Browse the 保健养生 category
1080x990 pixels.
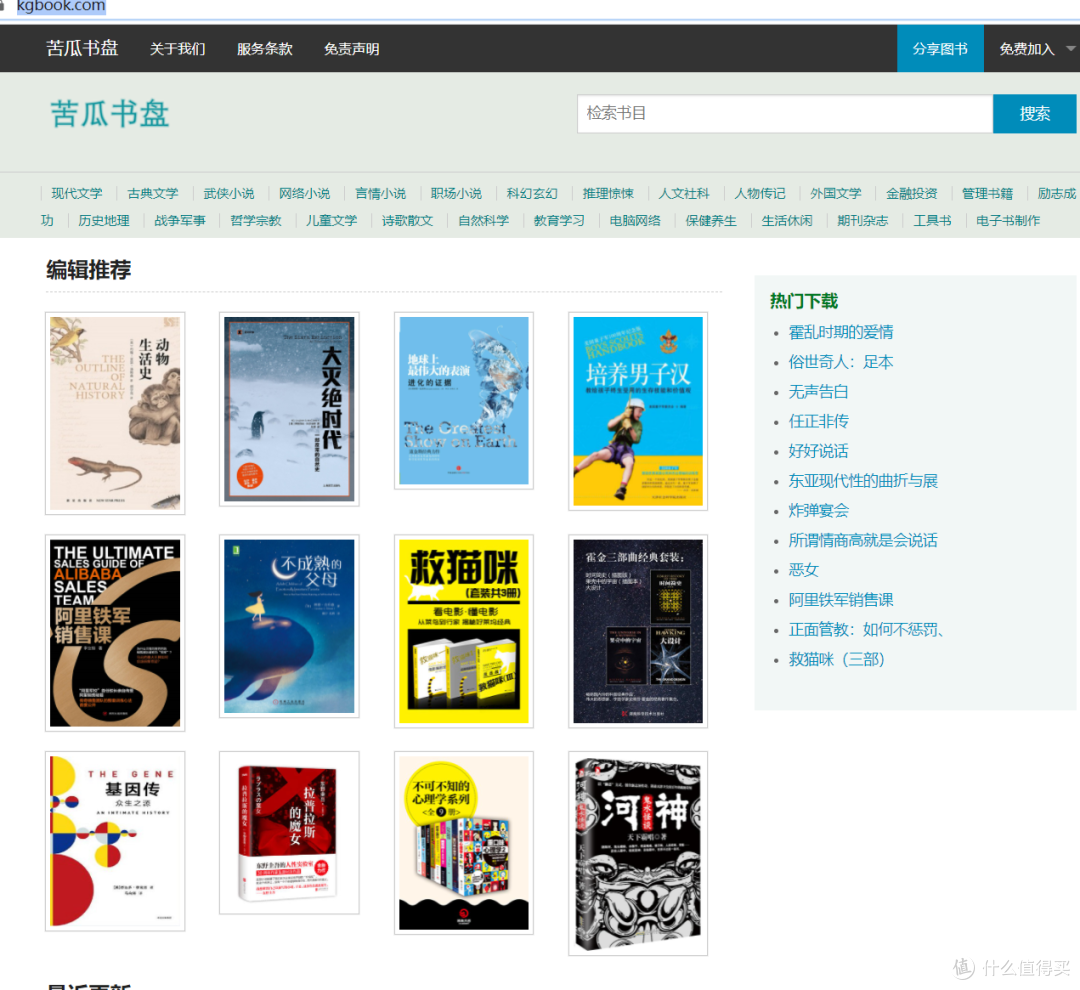[x=711, y=220]
